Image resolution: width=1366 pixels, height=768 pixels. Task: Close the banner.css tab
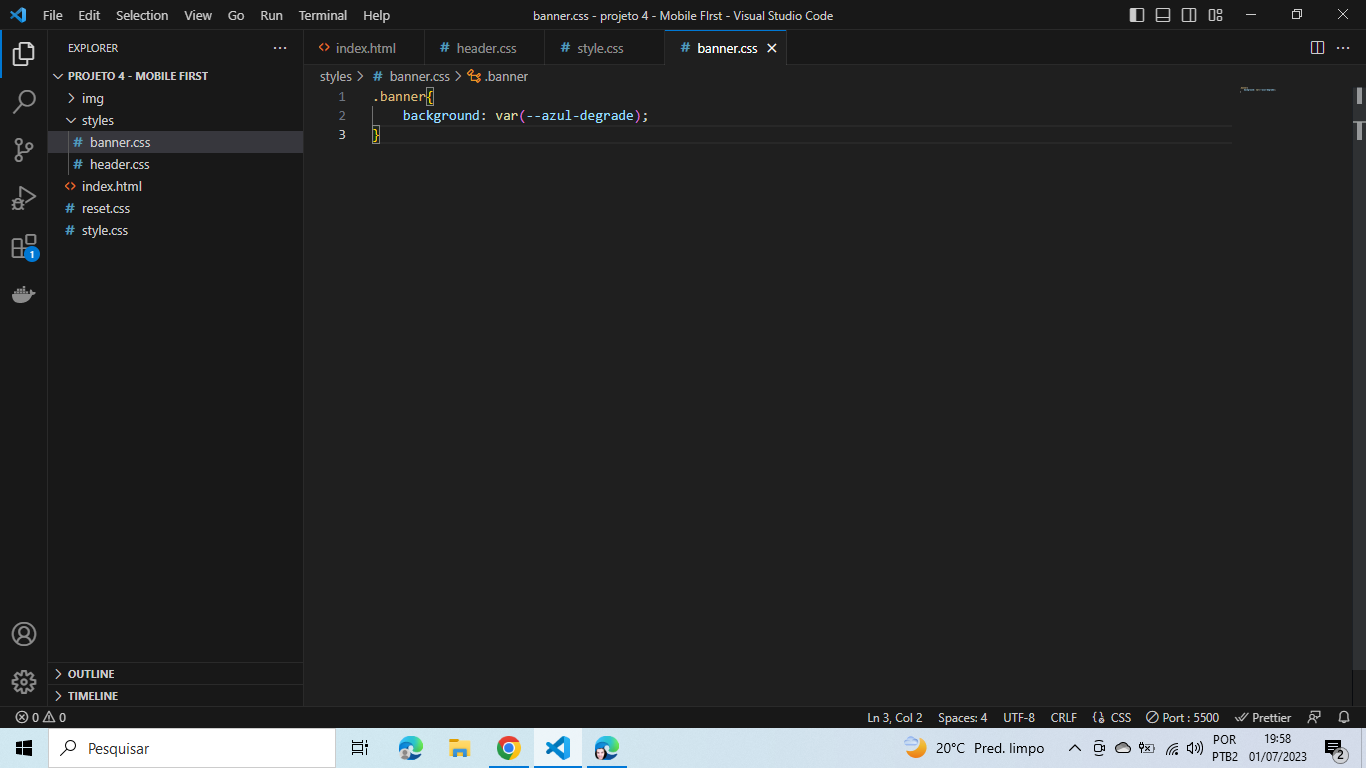pyautogui.click(x=771, y=48)
